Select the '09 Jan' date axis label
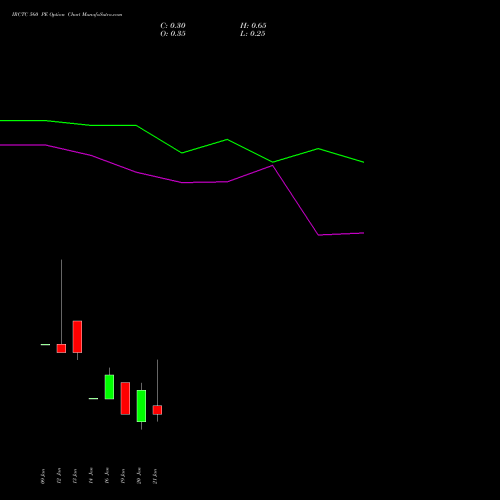500x500 pixels. 43,476
